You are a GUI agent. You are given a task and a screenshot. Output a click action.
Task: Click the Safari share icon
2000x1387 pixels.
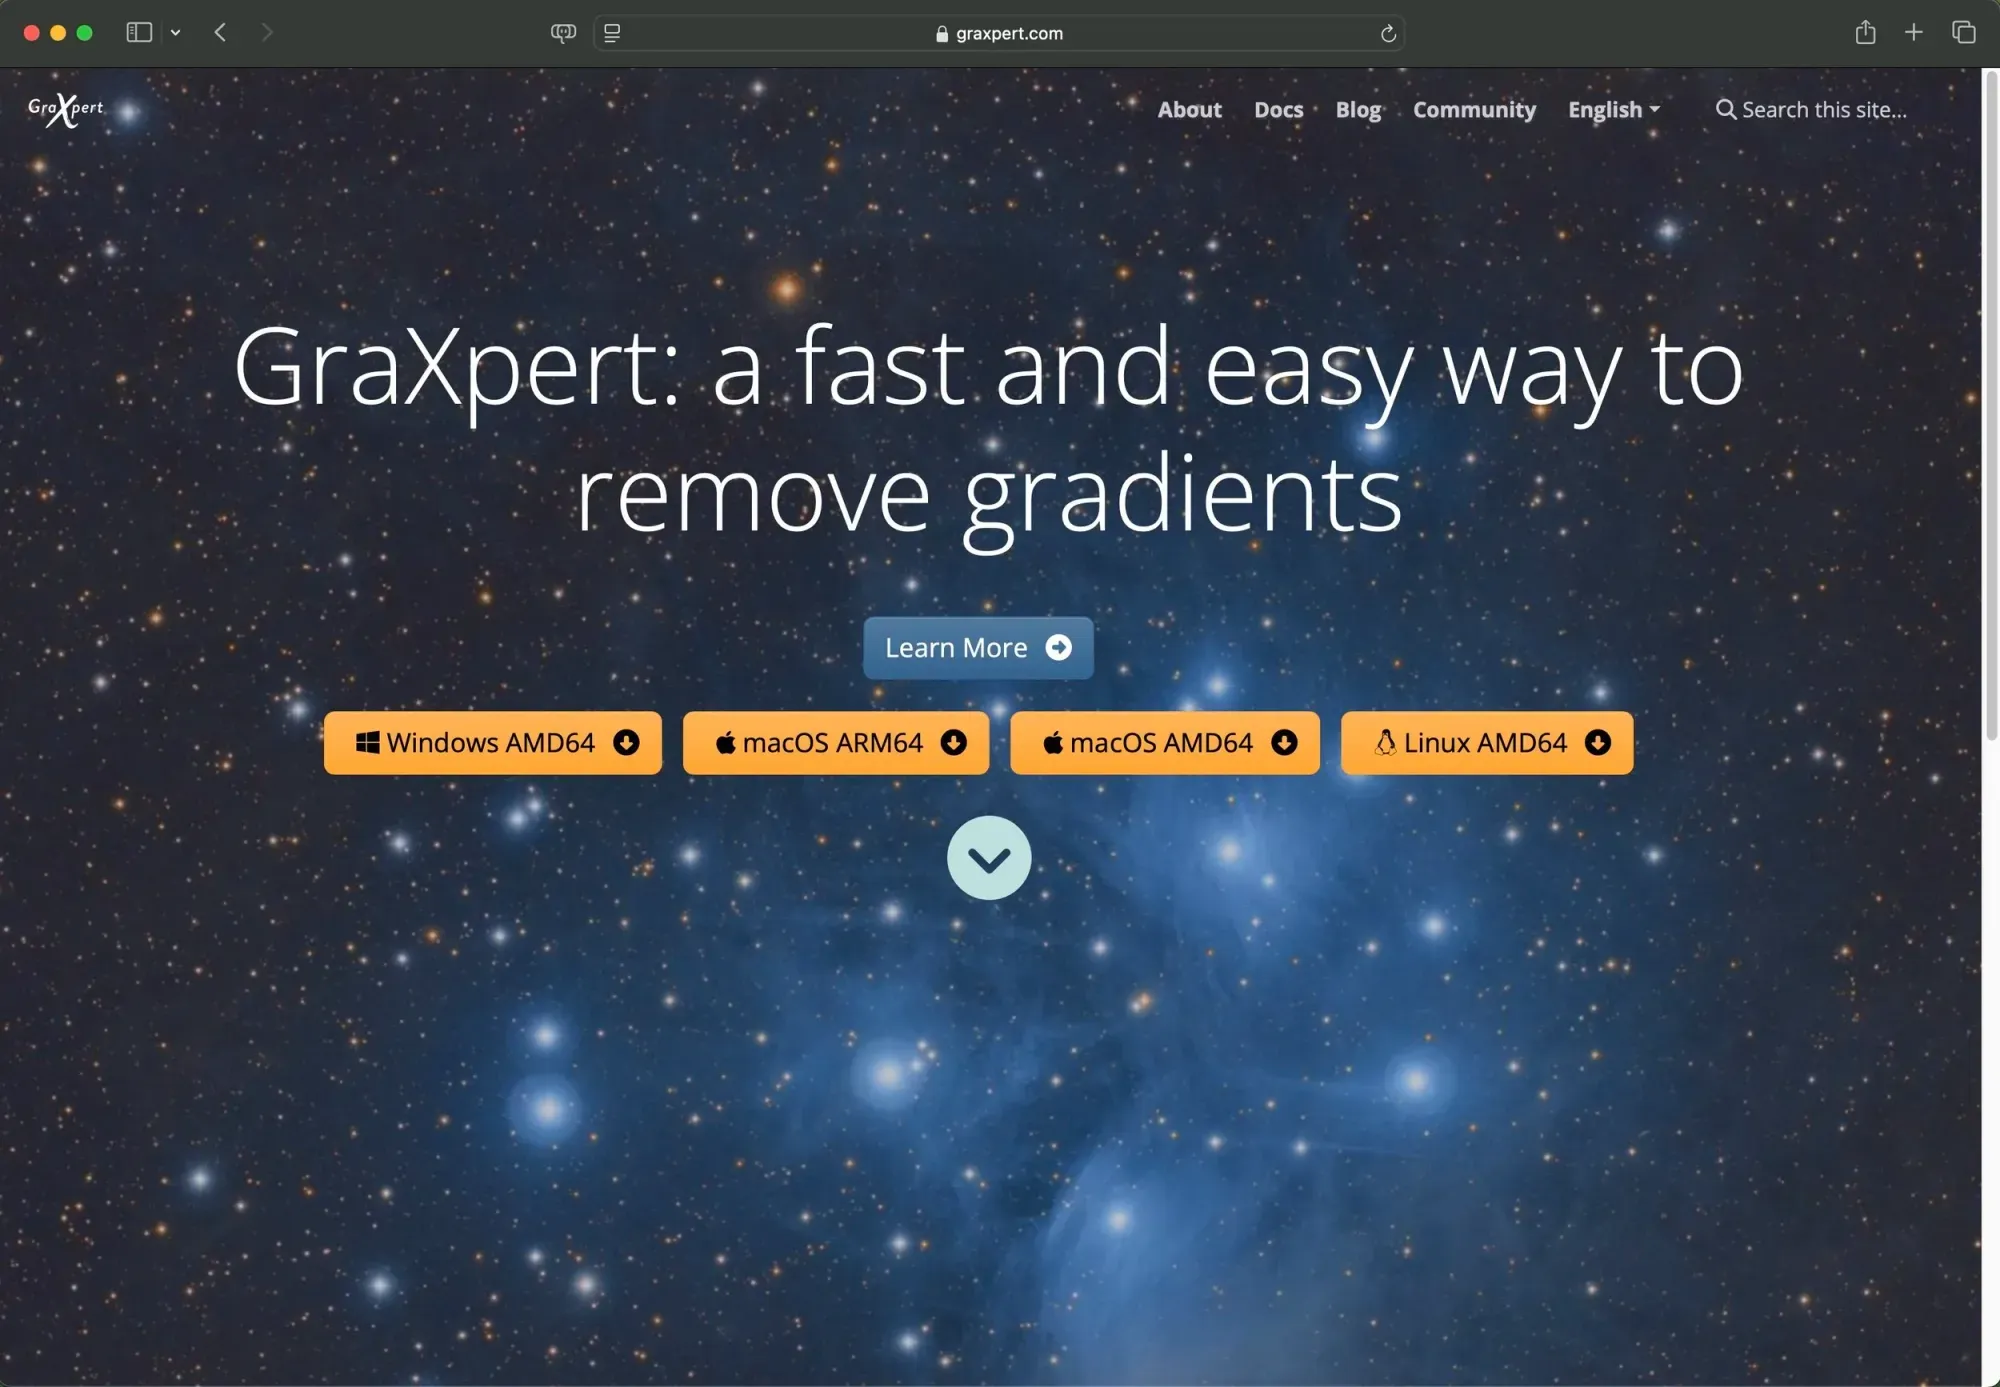coord(1865,33)
